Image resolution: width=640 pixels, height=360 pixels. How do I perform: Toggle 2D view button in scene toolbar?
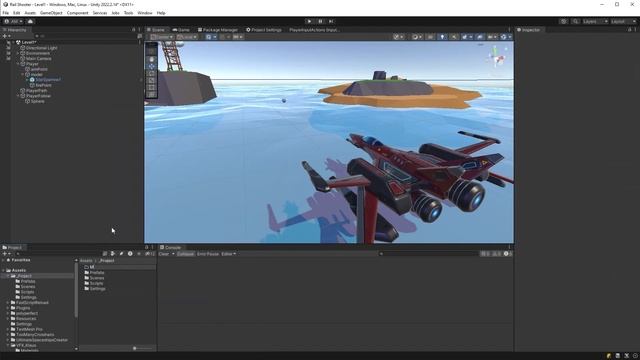[430, 37]
